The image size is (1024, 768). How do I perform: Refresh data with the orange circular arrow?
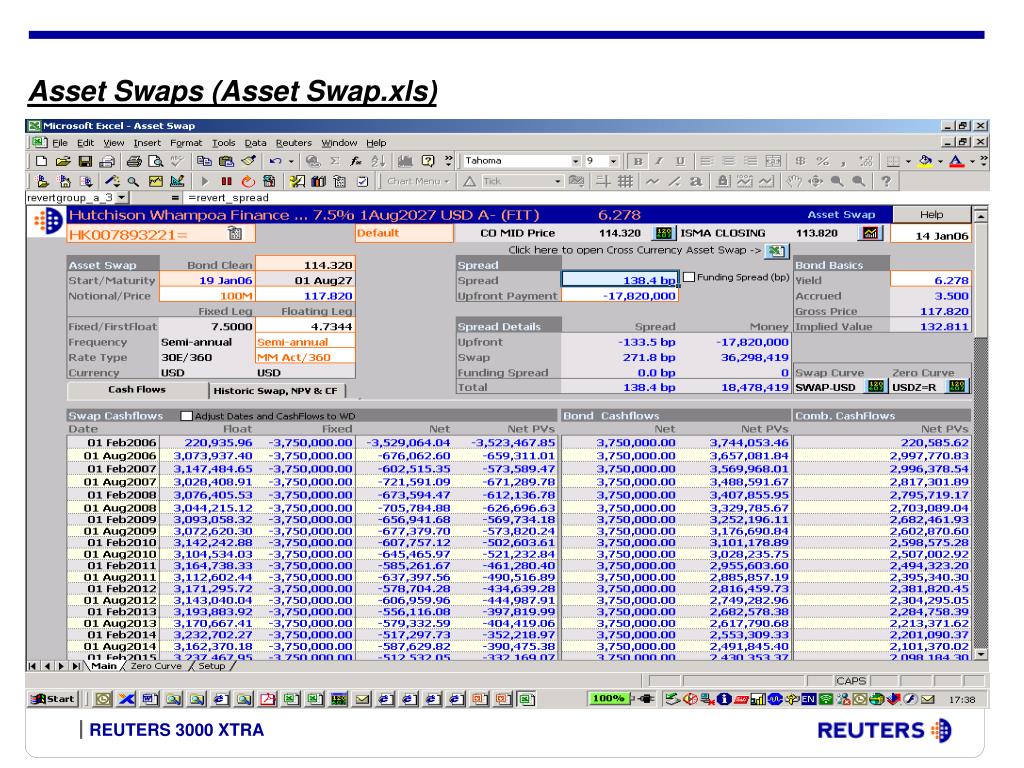pyautogui.click(x=248, y=181)
